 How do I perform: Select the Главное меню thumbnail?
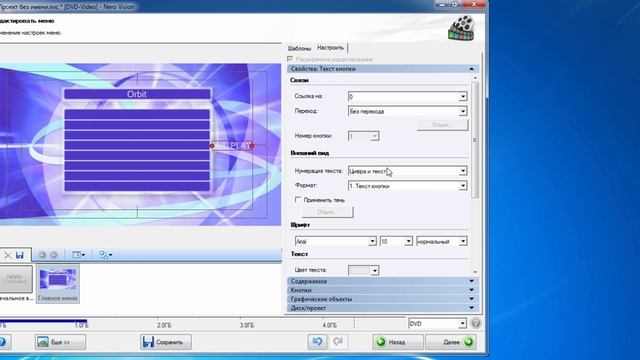(x=58, y=284)
